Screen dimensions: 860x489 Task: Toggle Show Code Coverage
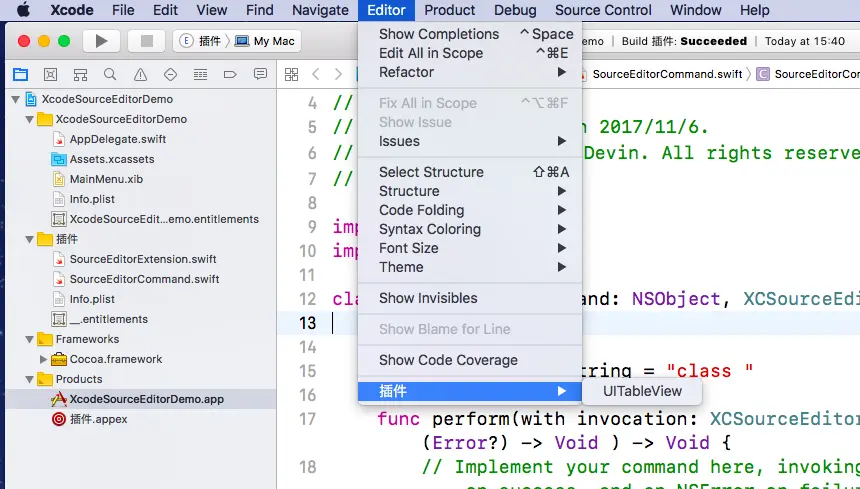(x=469, y=360)
